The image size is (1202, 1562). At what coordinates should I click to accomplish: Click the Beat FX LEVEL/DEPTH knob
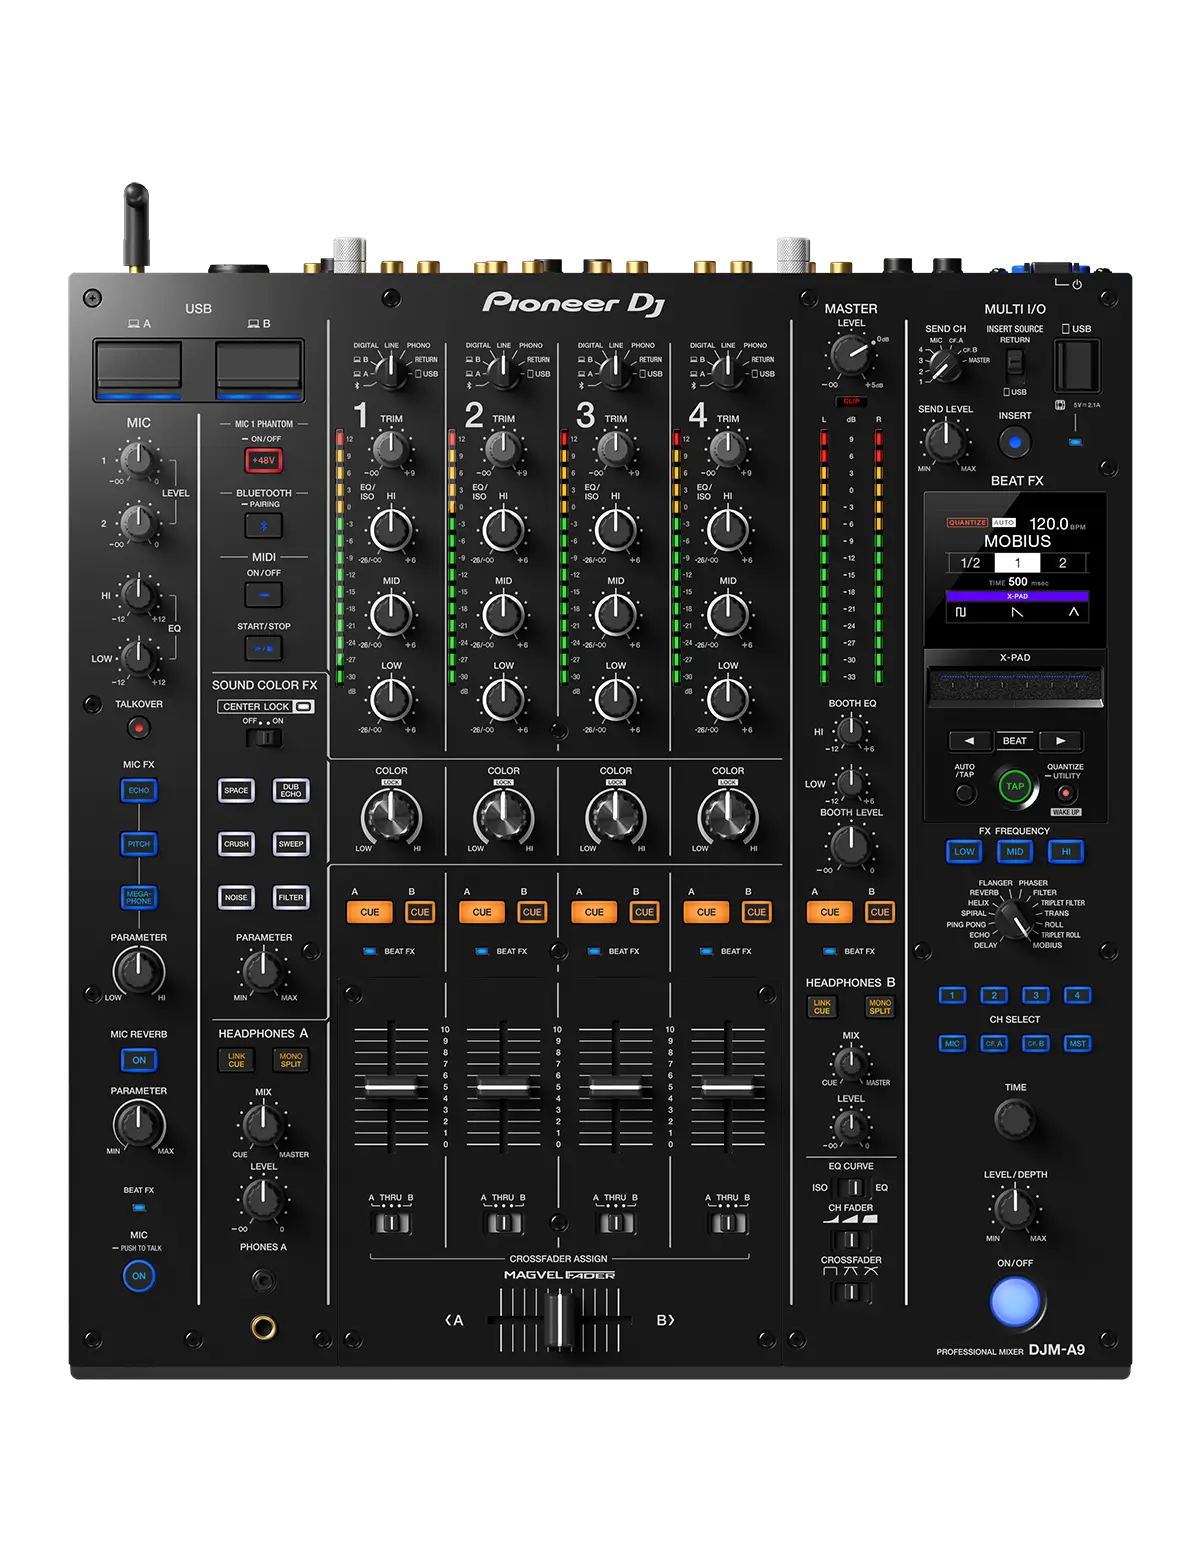[x=1015, y=1208]
